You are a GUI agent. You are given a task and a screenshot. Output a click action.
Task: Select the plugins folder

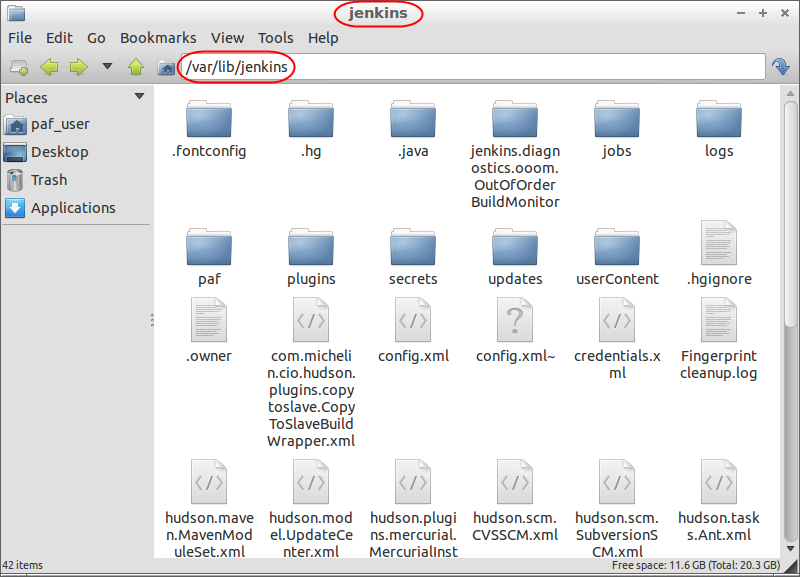[311, 257]
